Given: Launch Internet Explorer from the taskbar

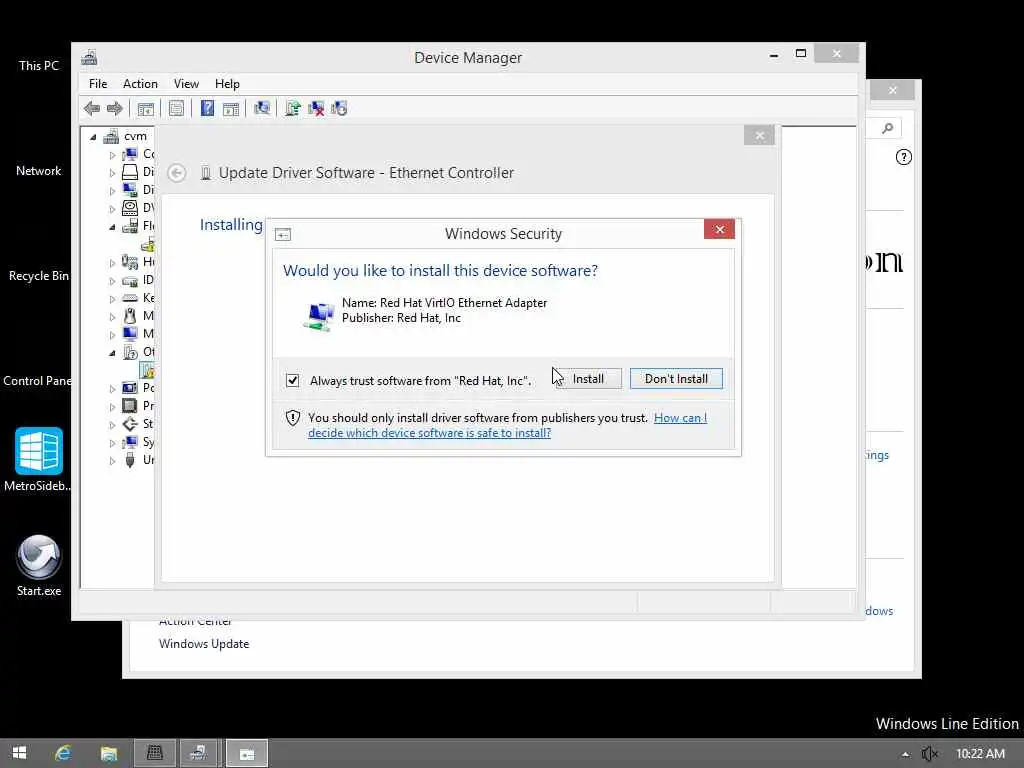Looking at the screenshot, I should click(63, 753).
